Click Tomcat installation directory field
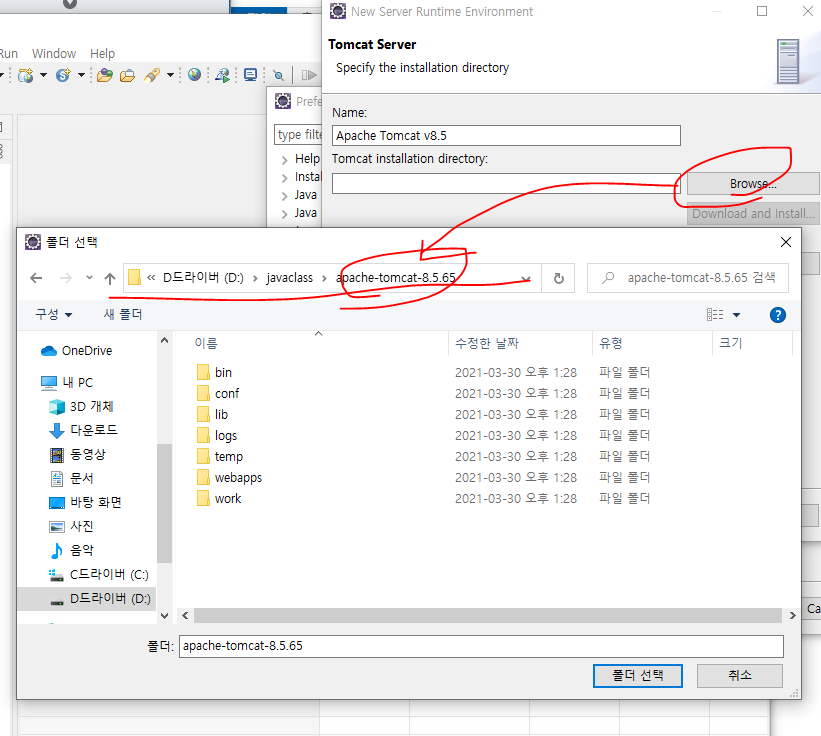 pyautogui.click(x=506, y=184)
